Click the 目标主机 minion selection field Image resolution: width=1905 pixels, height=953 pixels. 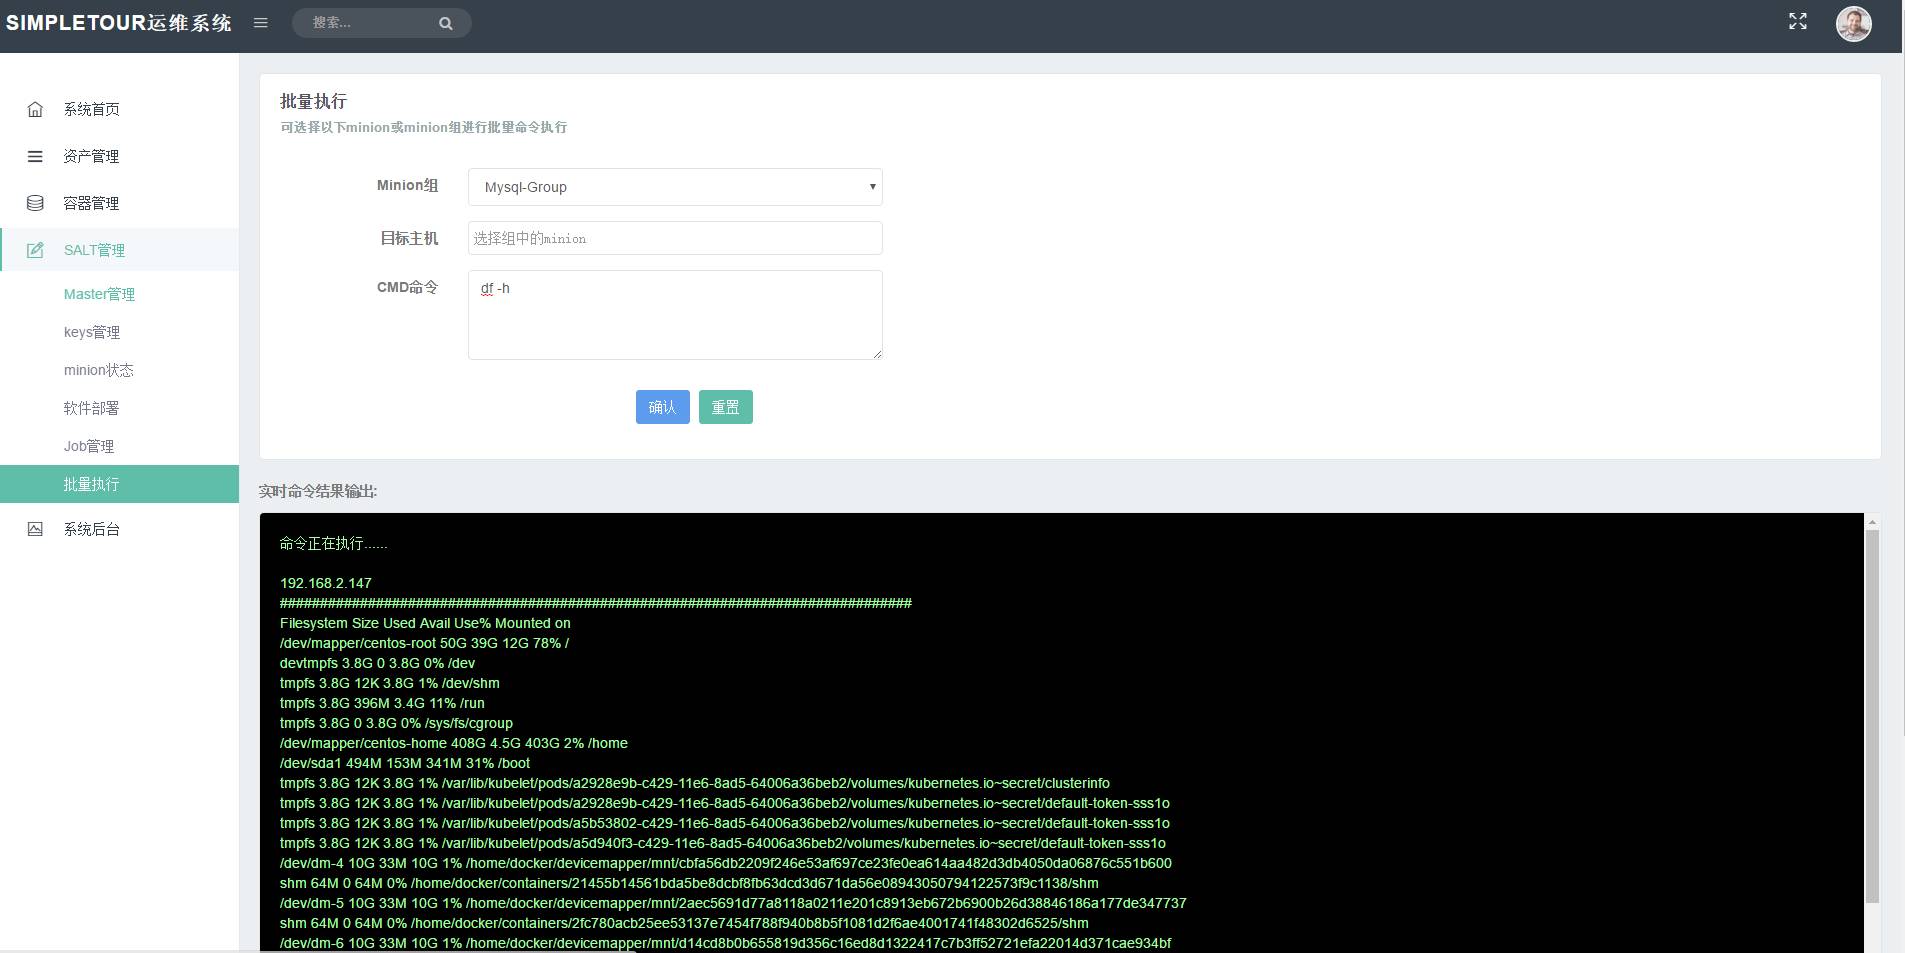pos(675,238)
